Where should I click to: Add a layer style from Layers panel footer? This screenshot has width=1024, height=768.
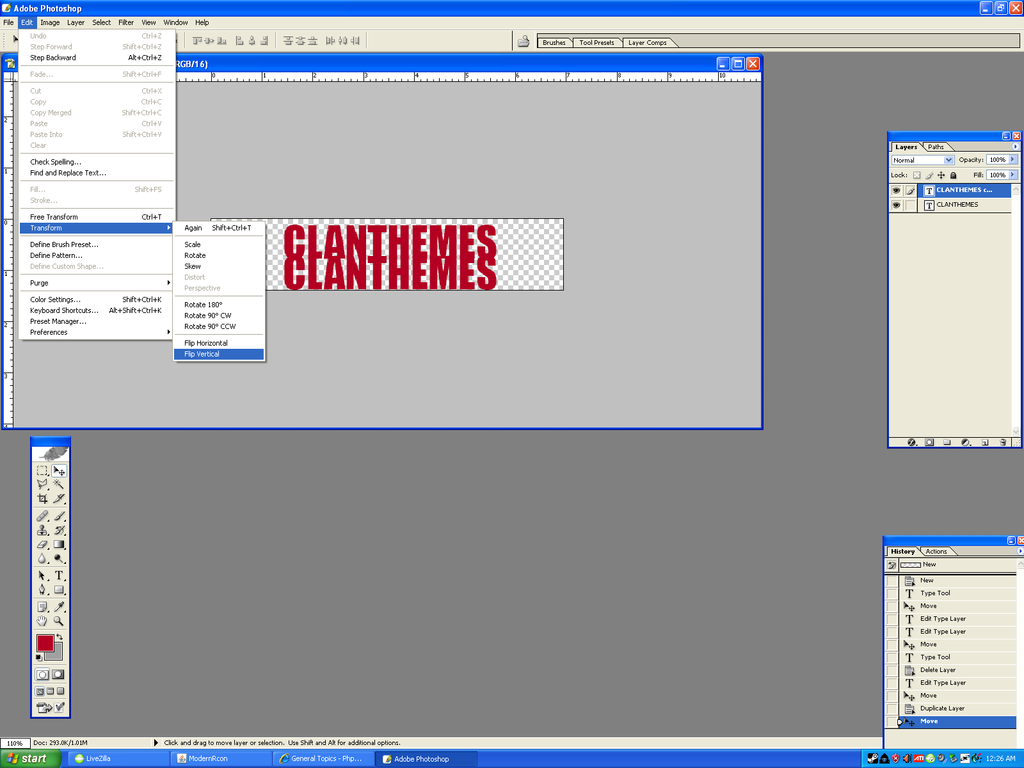(x=912, y=442)
